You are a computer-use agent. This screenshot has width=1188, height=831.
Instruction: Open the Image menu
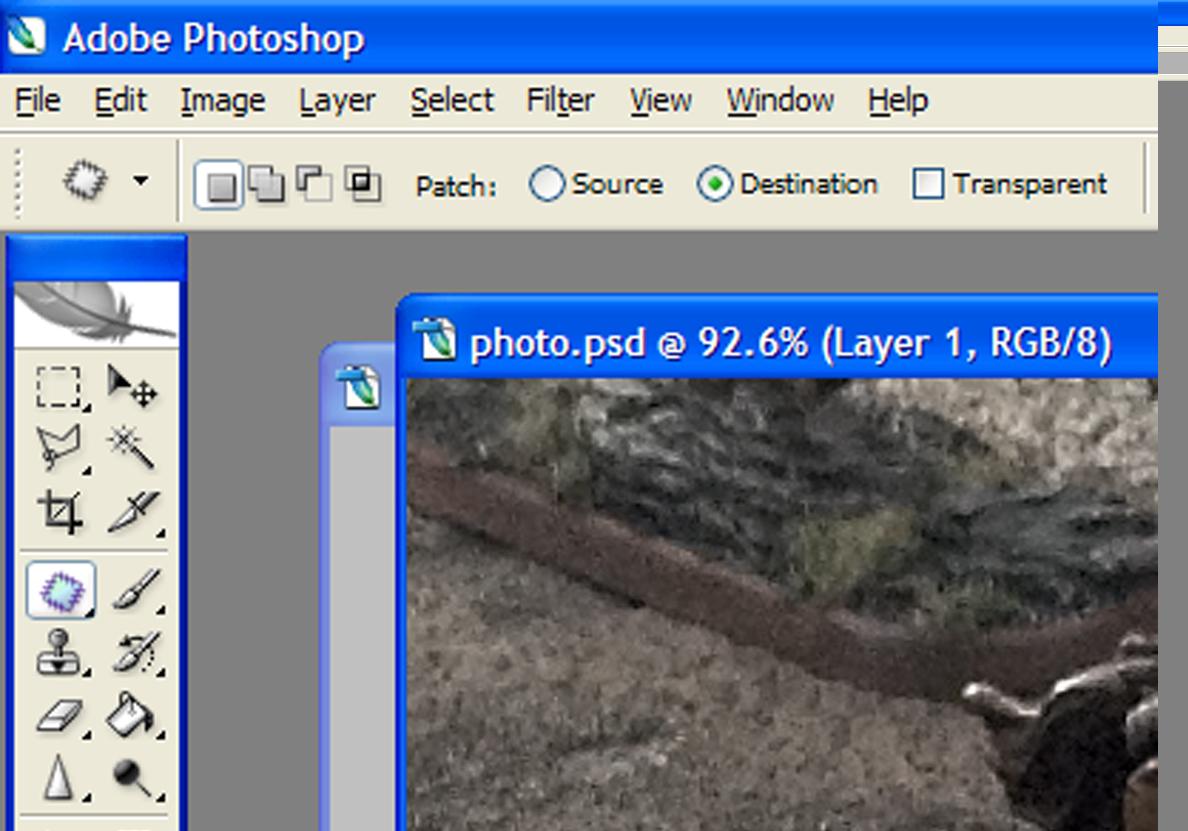[223, 101]
